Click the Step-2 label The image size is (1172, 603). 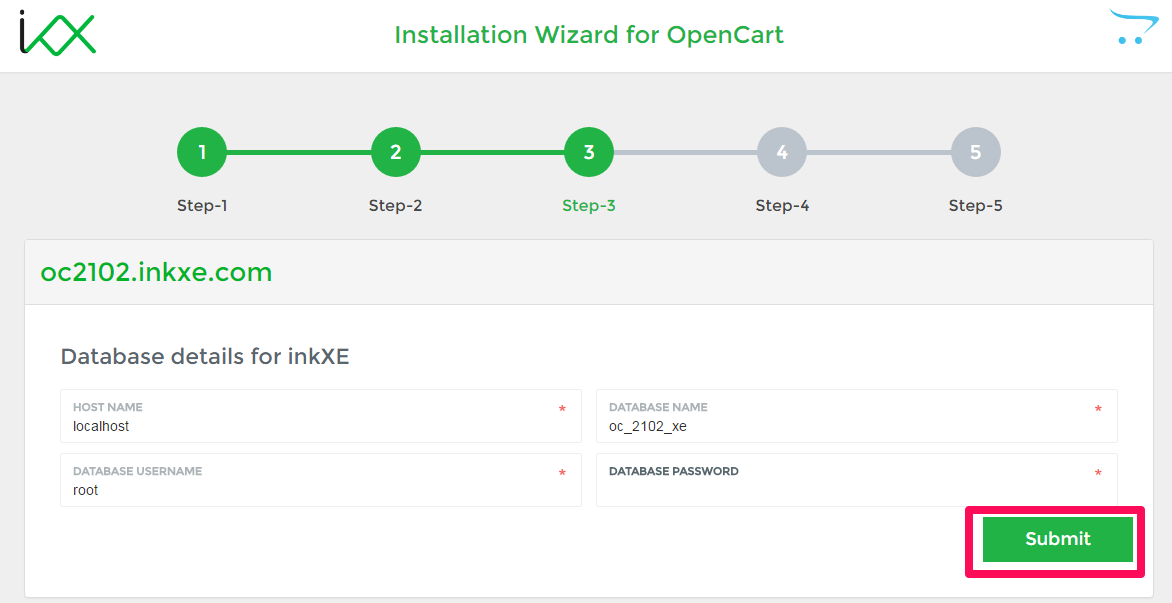pyautogui.click(x=395, y=205)
